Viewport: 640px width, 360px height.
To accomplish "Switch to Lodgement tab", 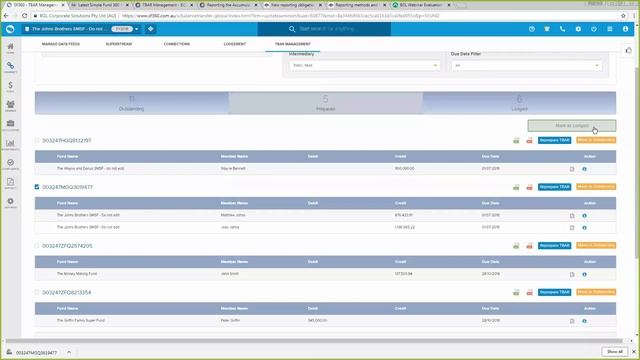I will click(235, 44).
